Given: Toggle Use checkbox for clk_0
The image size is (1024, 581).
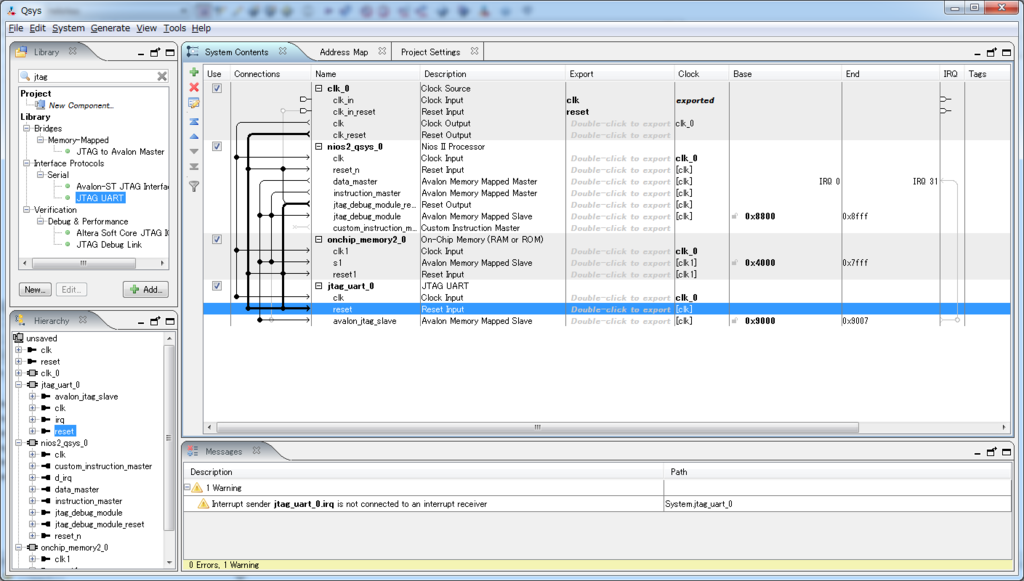Looking at the screenshot, I should click(217, 88).
